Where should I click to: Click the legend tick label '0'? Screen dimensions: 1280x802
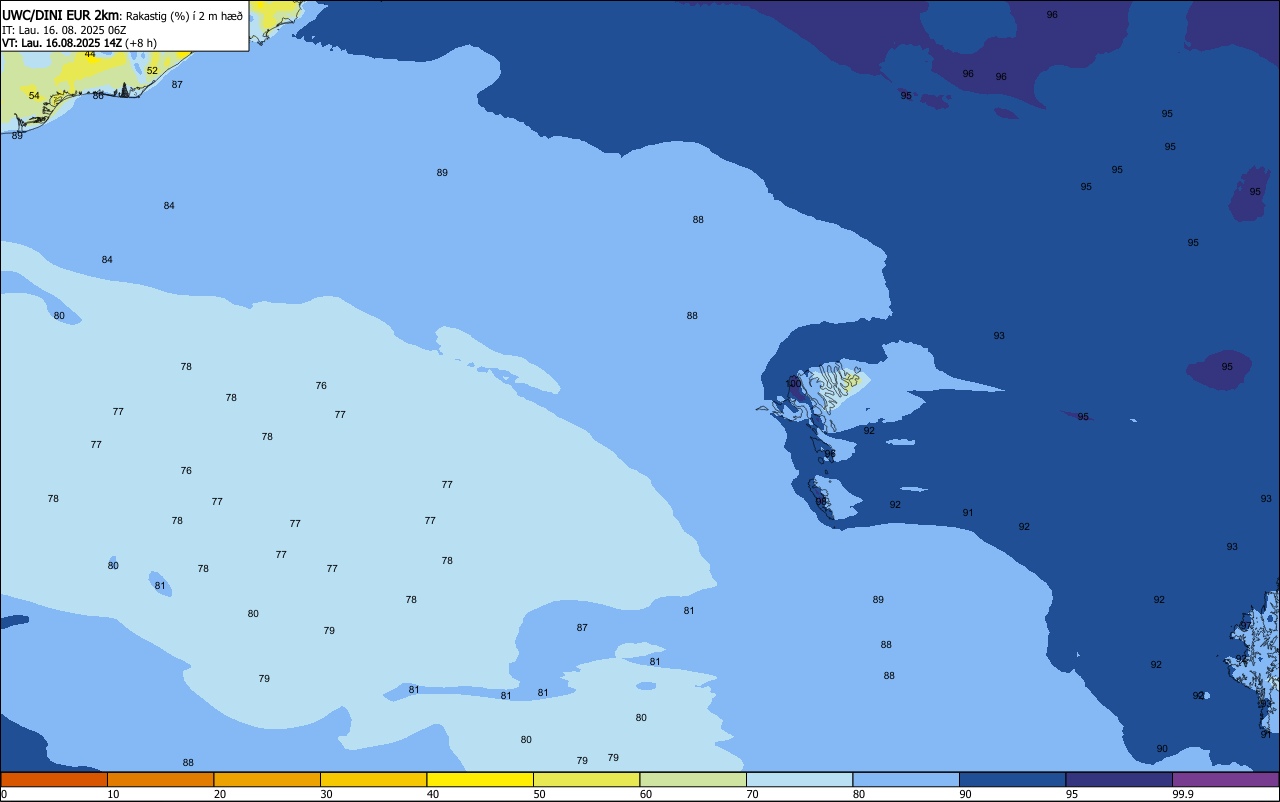click(4, 794)
